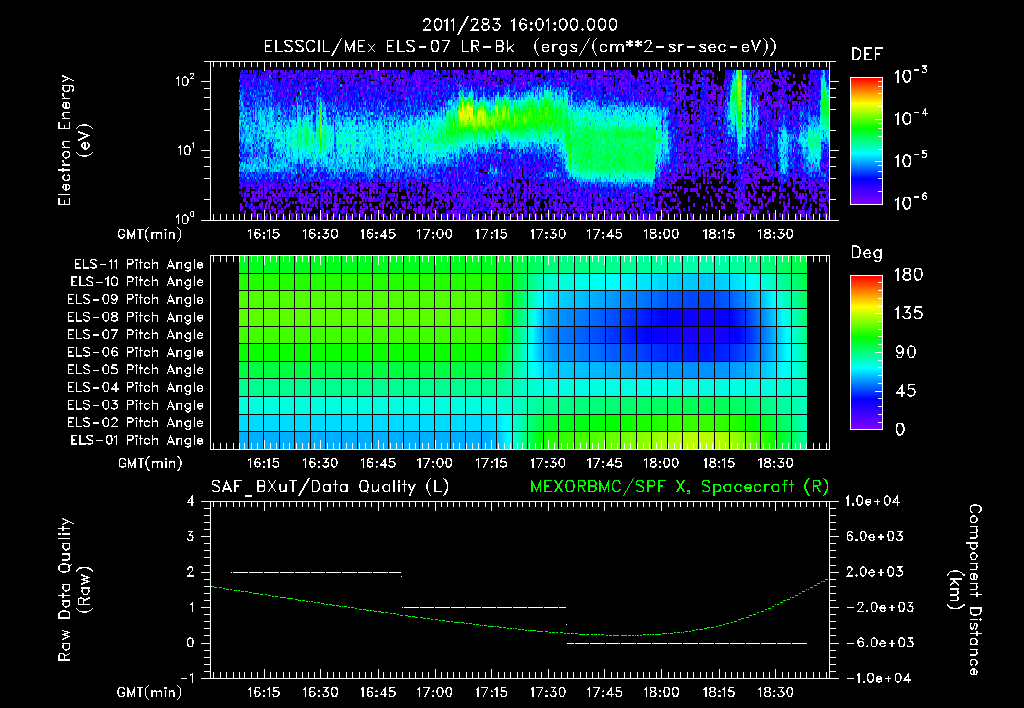Click the data quality line segment at level 2
The height and width of the screenshot is (708, 1024).
[316, 572]
